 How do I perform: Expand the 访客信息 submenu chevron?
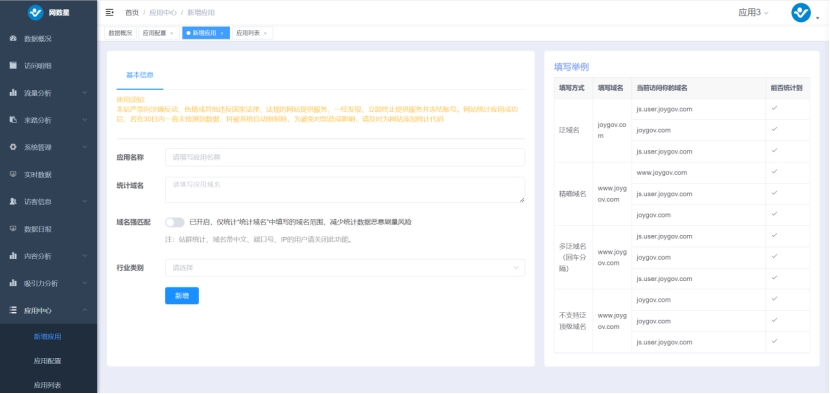85,202
